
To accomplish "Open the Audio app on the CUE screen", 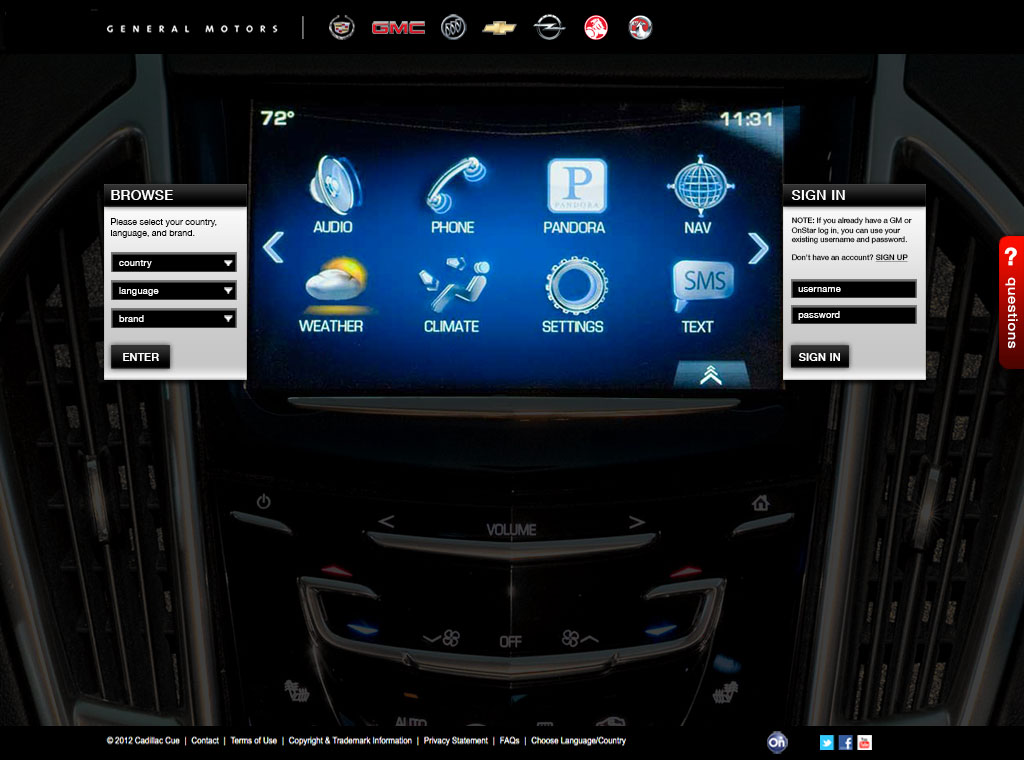I will (x=334, y=185).
